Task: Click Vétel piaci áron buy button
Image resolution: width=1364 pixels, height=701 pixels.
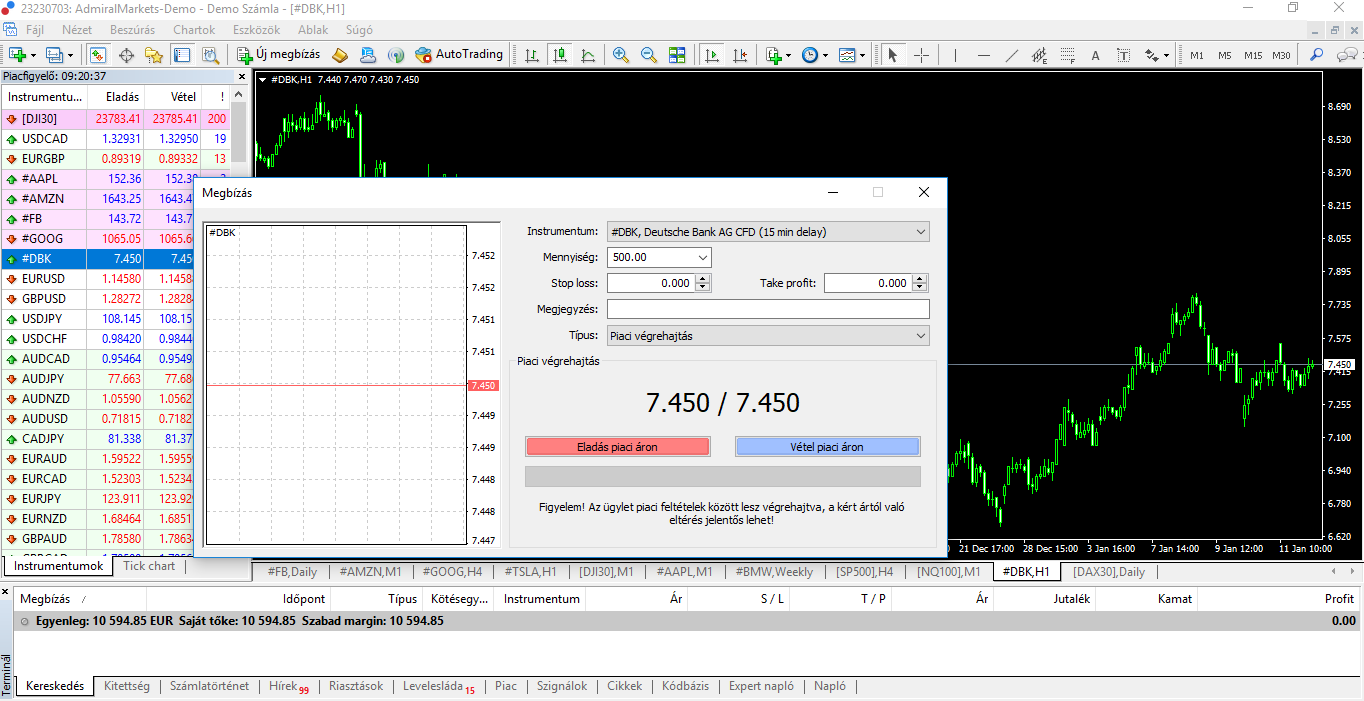Action: tap(828, 447)
